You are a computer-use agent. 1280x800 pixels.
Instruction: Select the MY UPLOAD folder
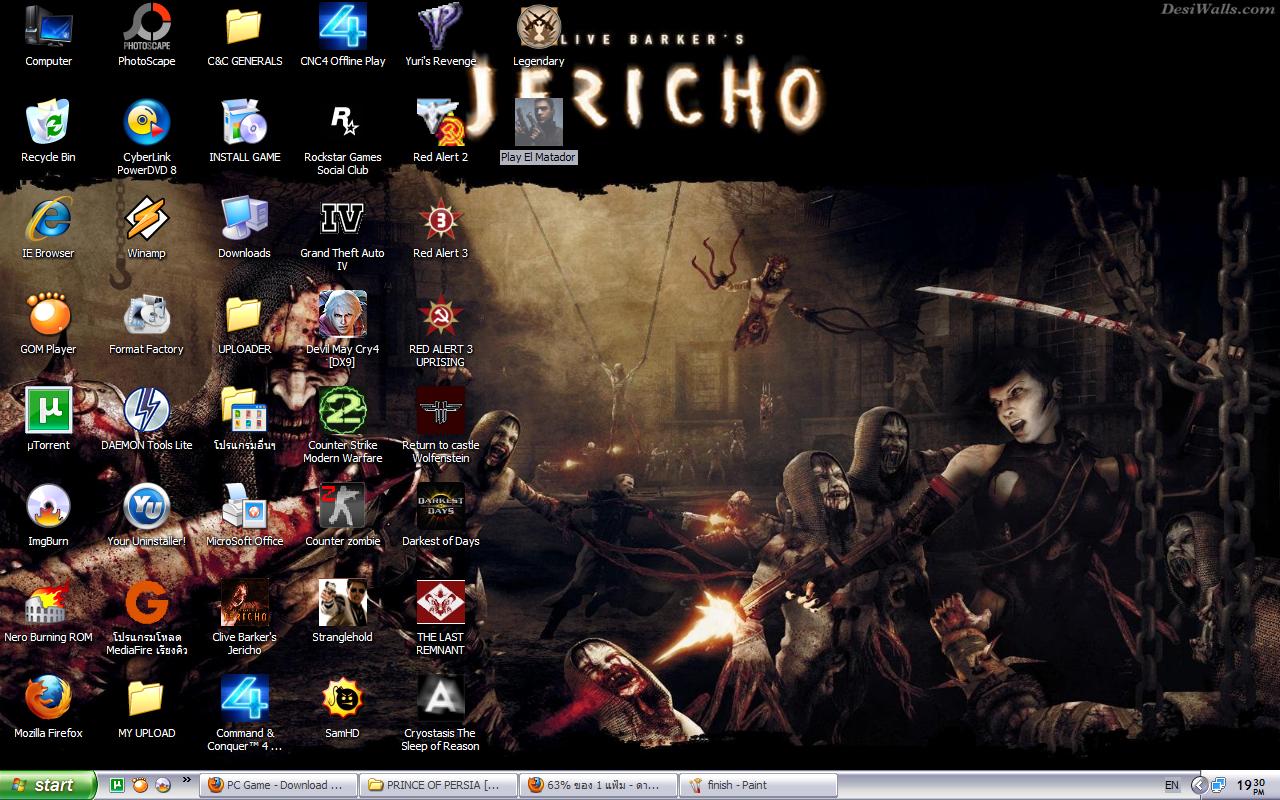click(x=146, y=699)
